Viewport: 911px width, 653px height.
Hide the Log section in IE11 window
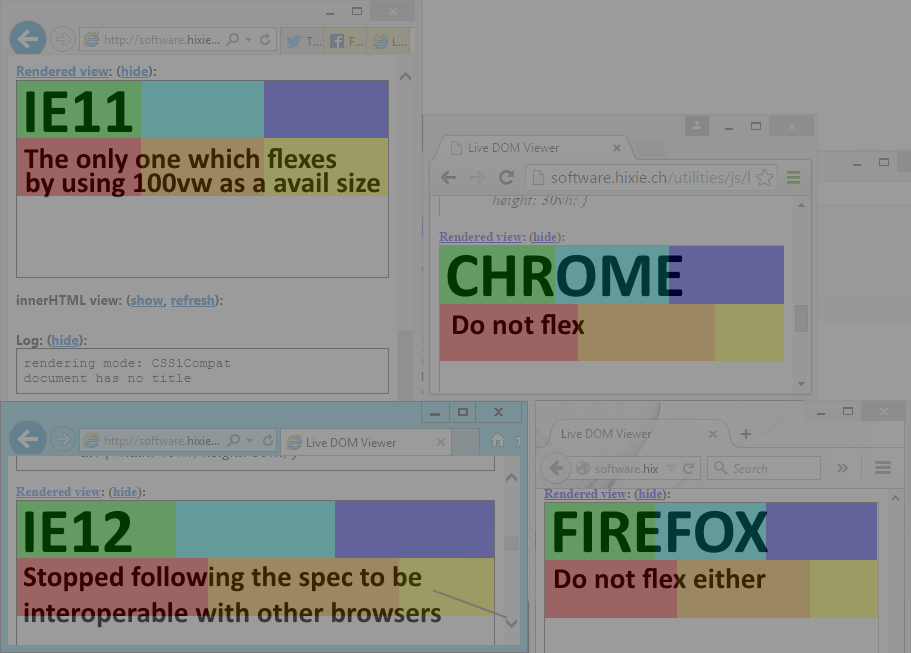point(64,340)
